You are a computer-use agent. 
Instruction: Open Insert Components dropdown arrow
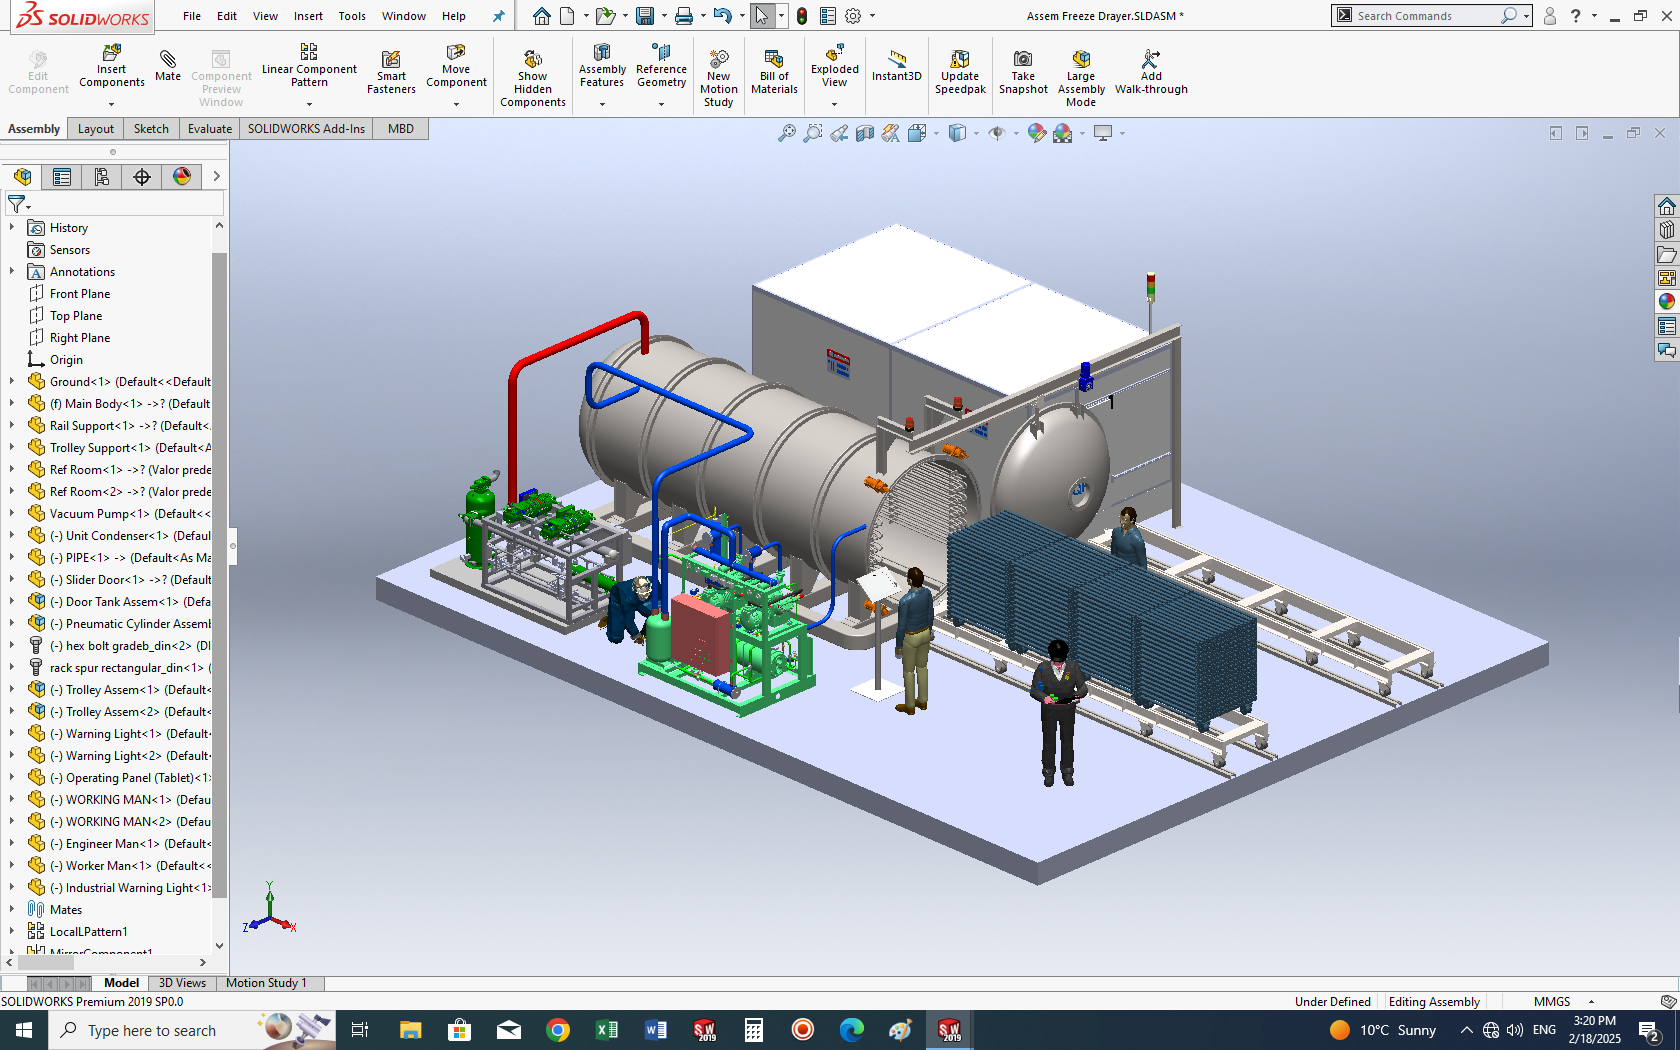click(x=112, y=104)
